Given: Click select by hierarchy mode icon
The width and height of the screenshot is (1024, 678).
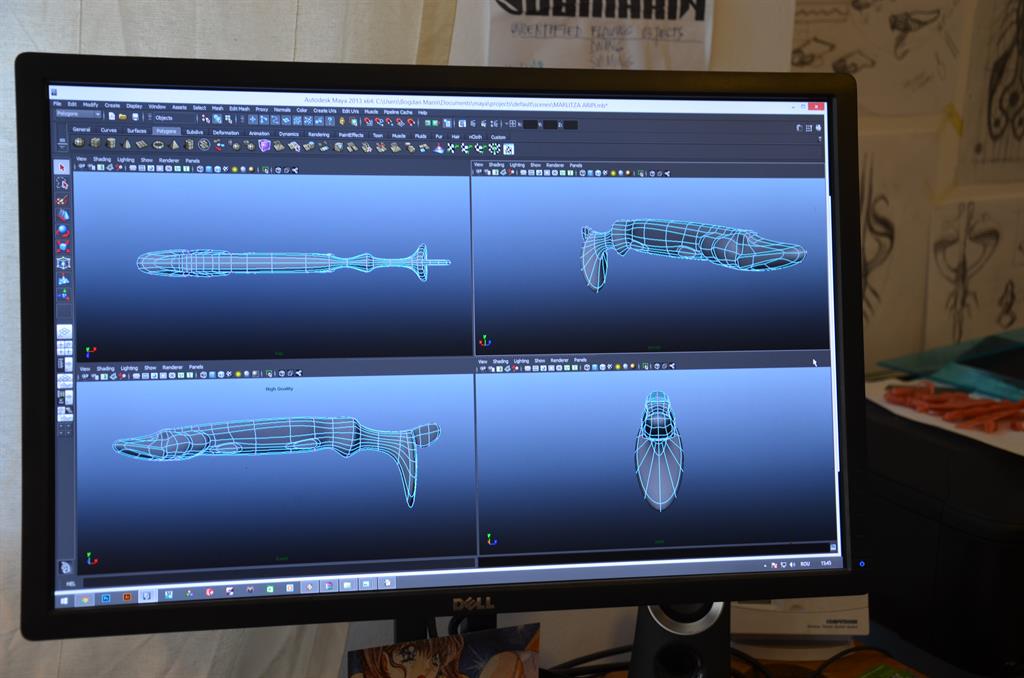Looking at the screenshot, I should pos(205,119).
